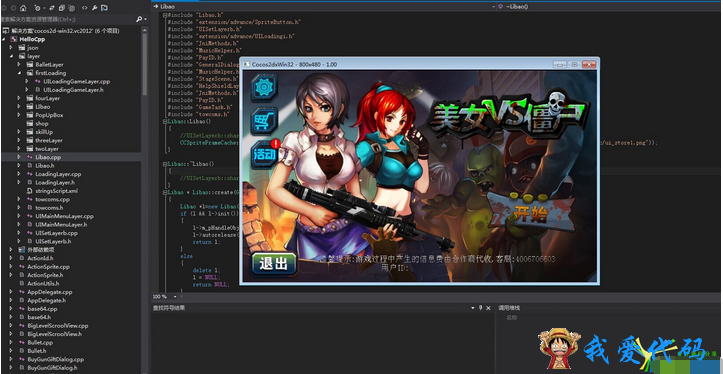Click the pending changes filter toolbar icon
Viewport: 723px width, 374px height.
(37, 8)
